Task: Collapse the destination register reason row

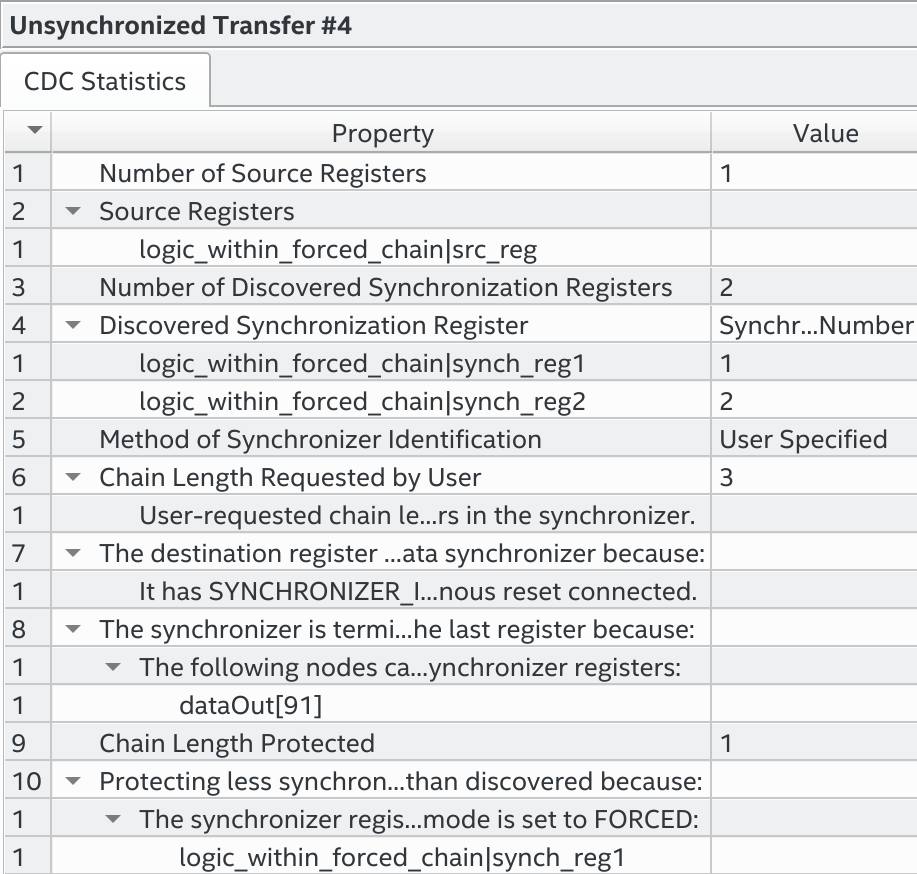Action: 74,554
